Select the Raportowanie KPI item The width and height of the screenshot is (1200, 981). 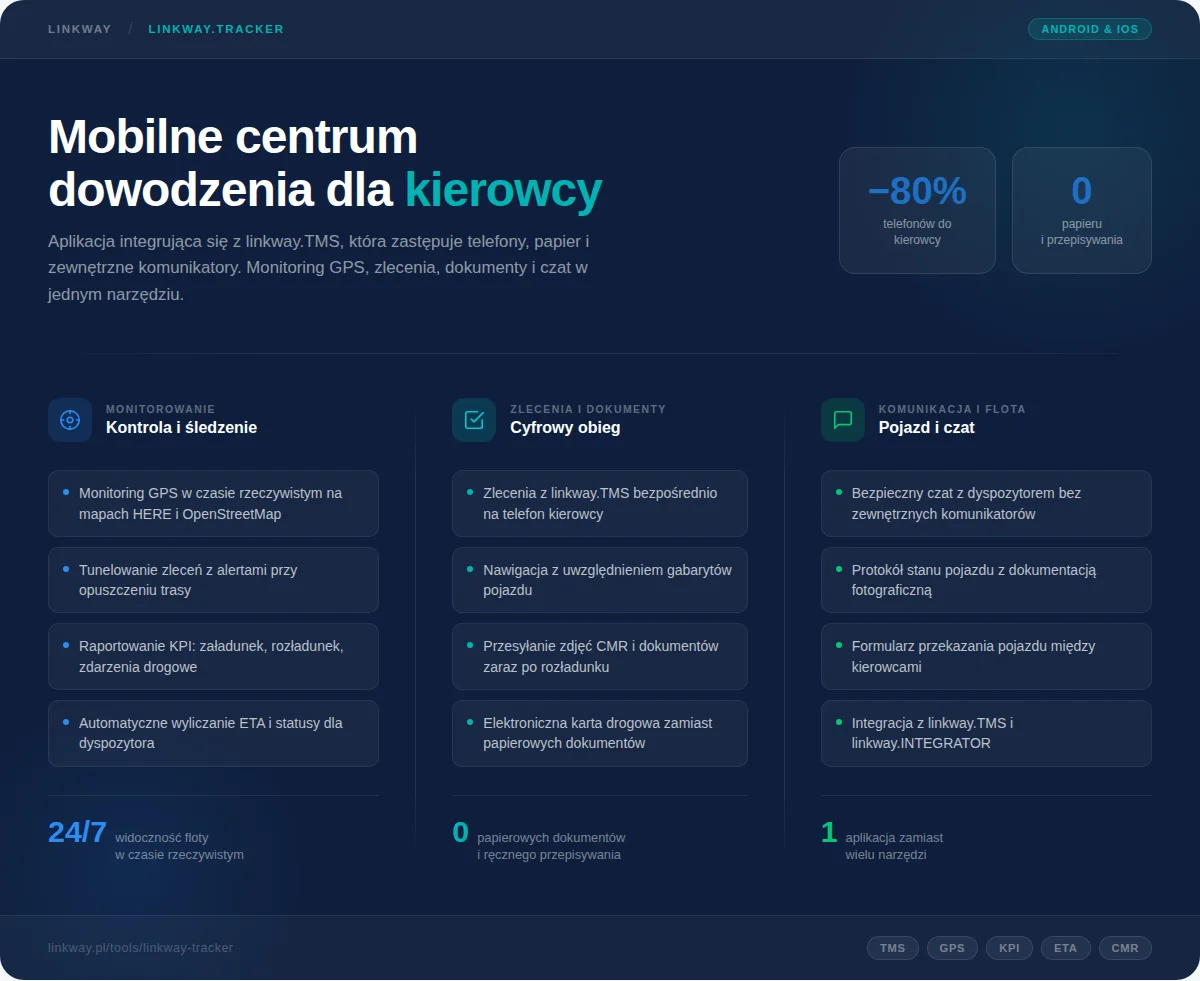tap(213, 656)
